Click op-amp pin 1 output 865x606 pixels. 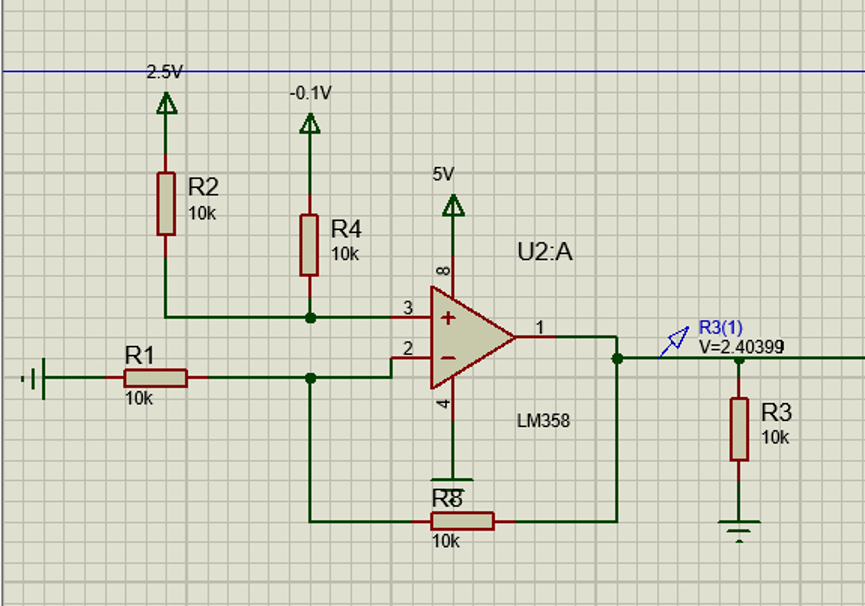tap(536, 336)
